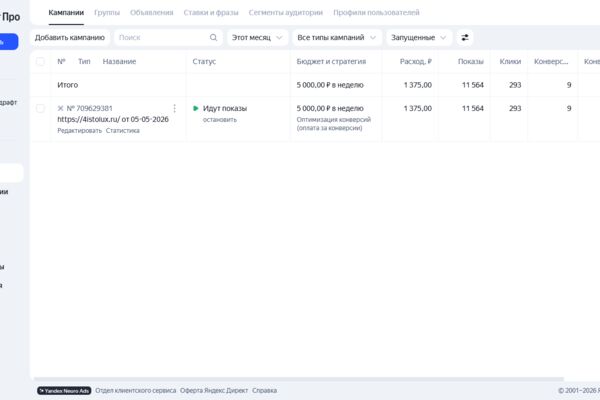This screenshot has height=400, width=600.
Task: Open Ставки и фразы tab
Action: (x=211, y=13)
